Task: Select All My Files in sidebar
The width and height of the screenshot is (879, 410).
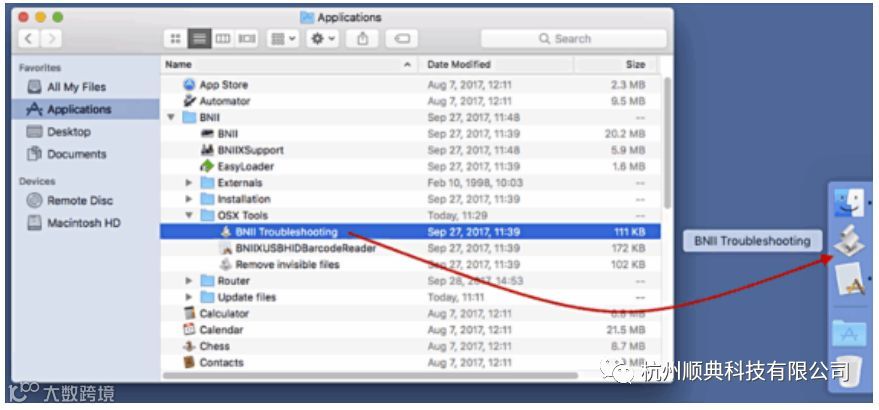Action: click(77, 87)
